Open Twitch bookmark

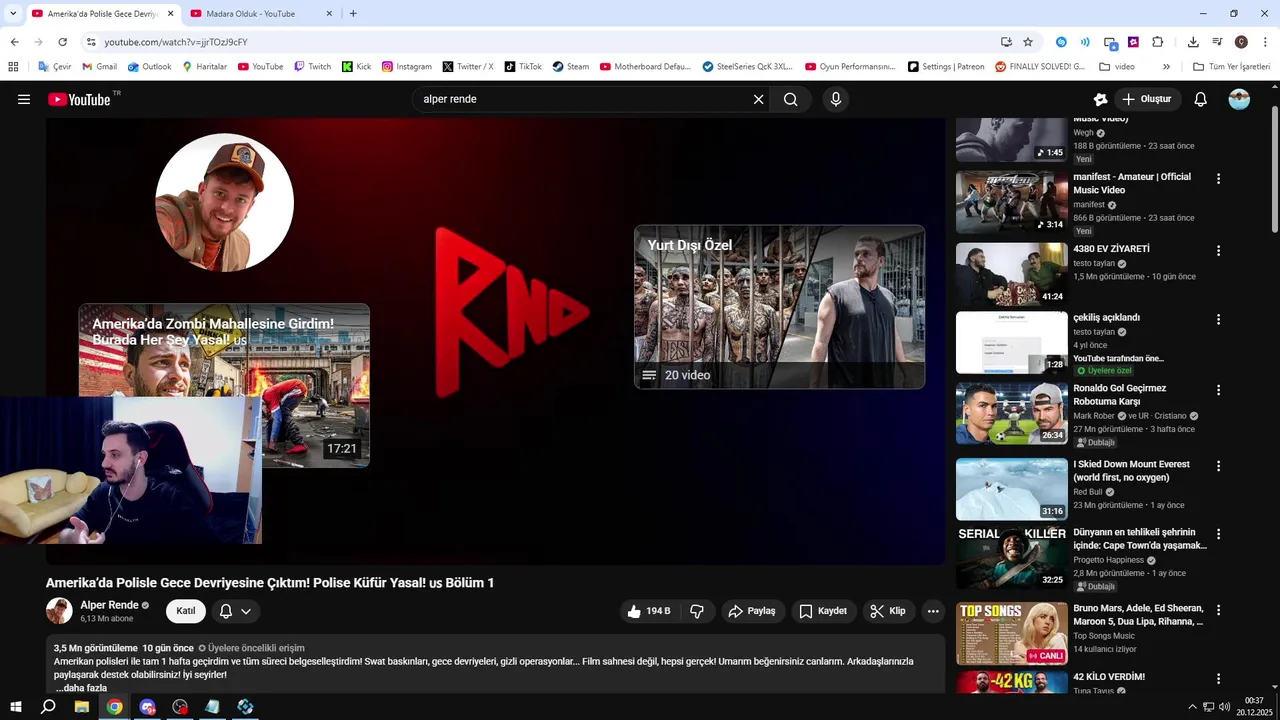click(313, 67)
